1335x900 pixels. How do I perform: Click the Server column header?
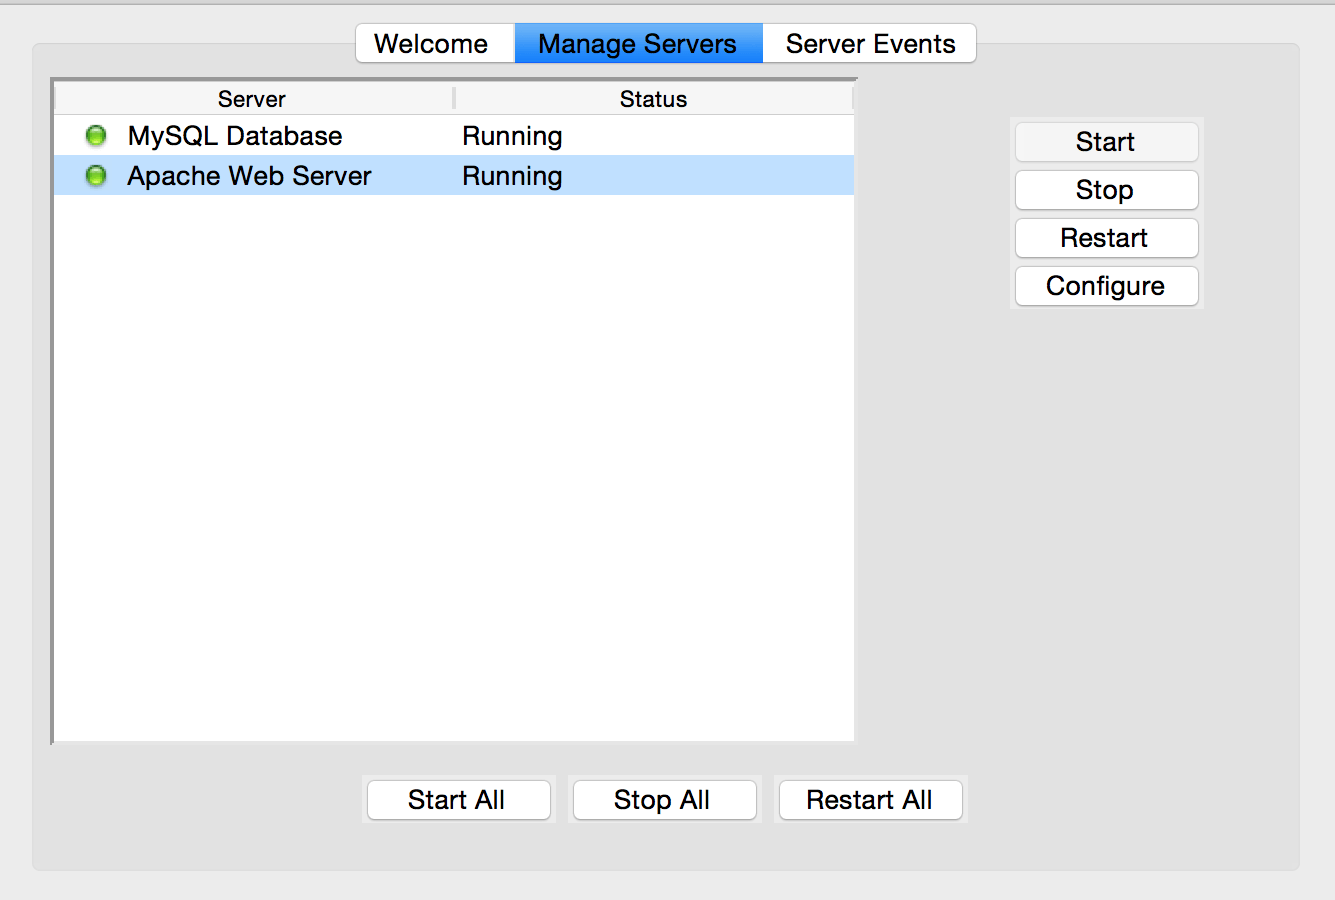pyautogui.click(x=254, y=99)
